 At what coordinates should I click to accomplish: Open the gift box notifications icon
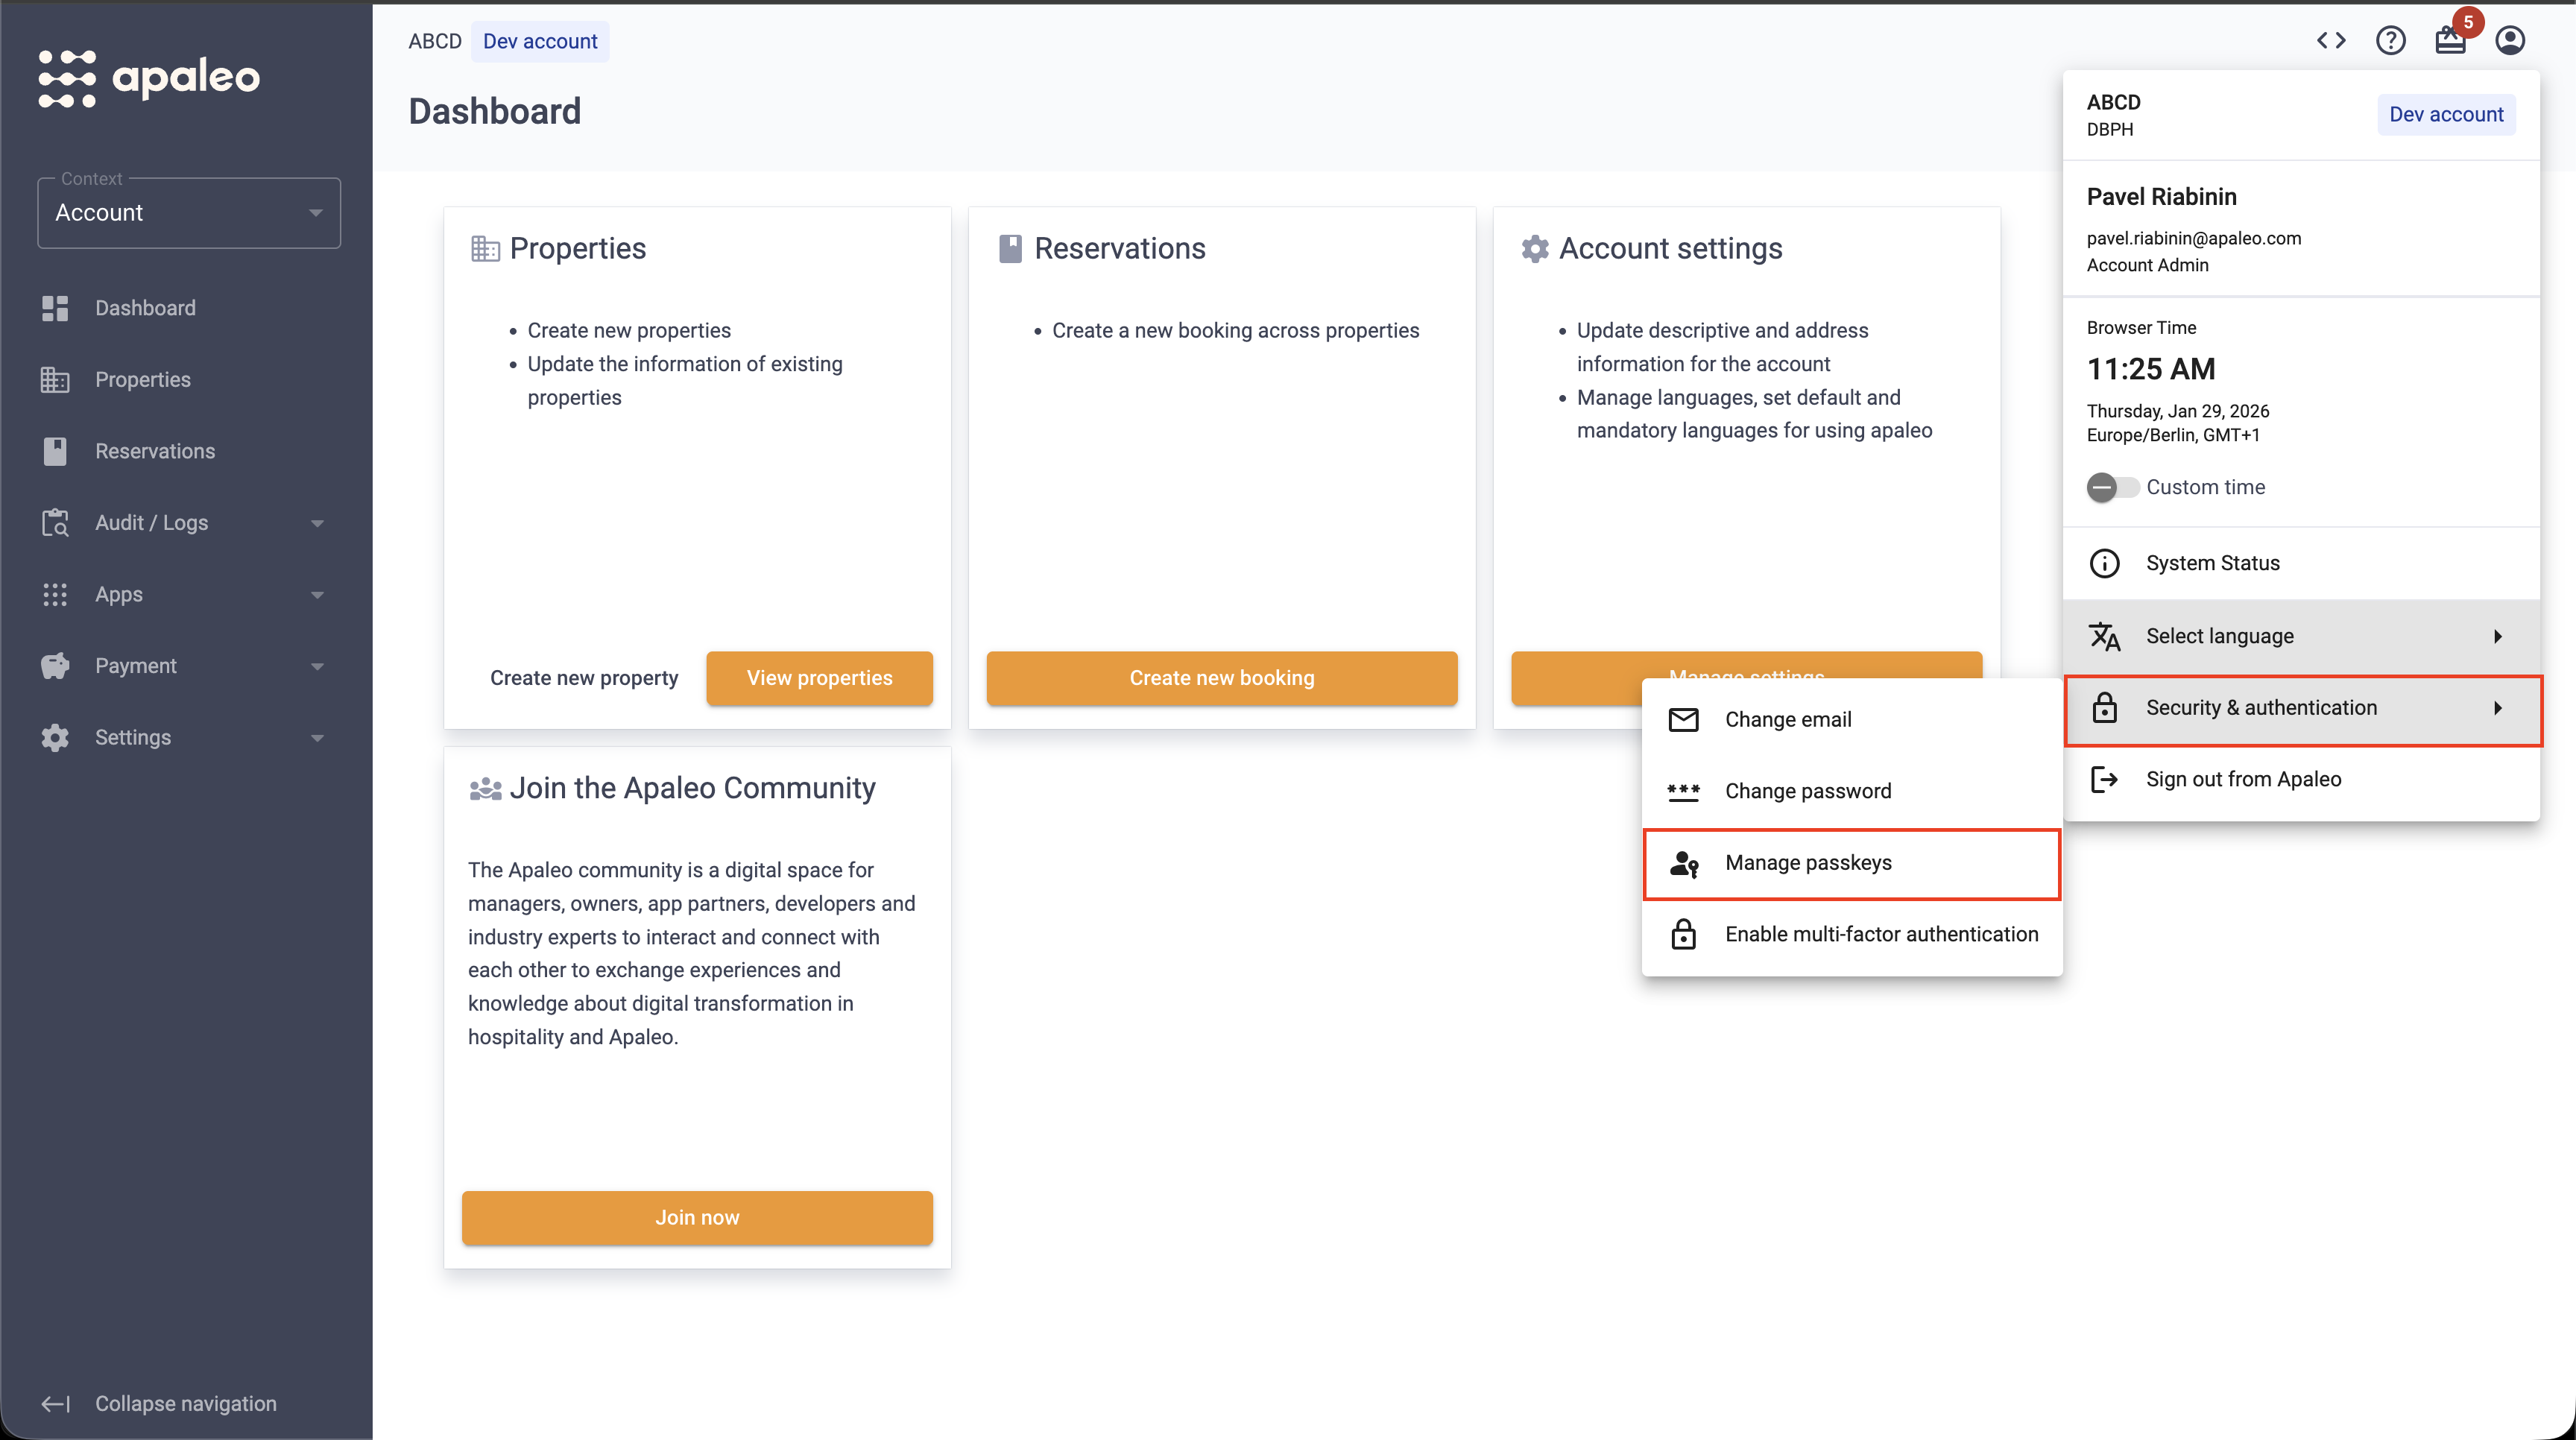tap(2450, 41)
